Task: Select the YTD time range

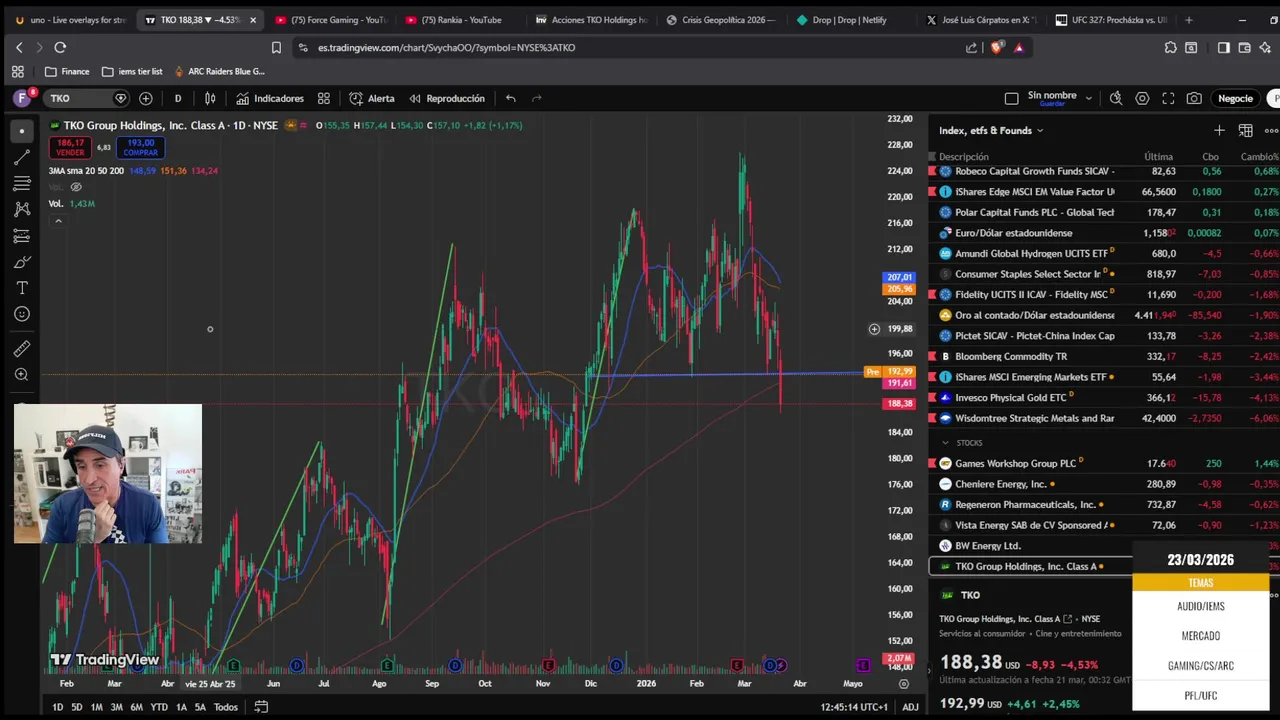Action: 159,707
